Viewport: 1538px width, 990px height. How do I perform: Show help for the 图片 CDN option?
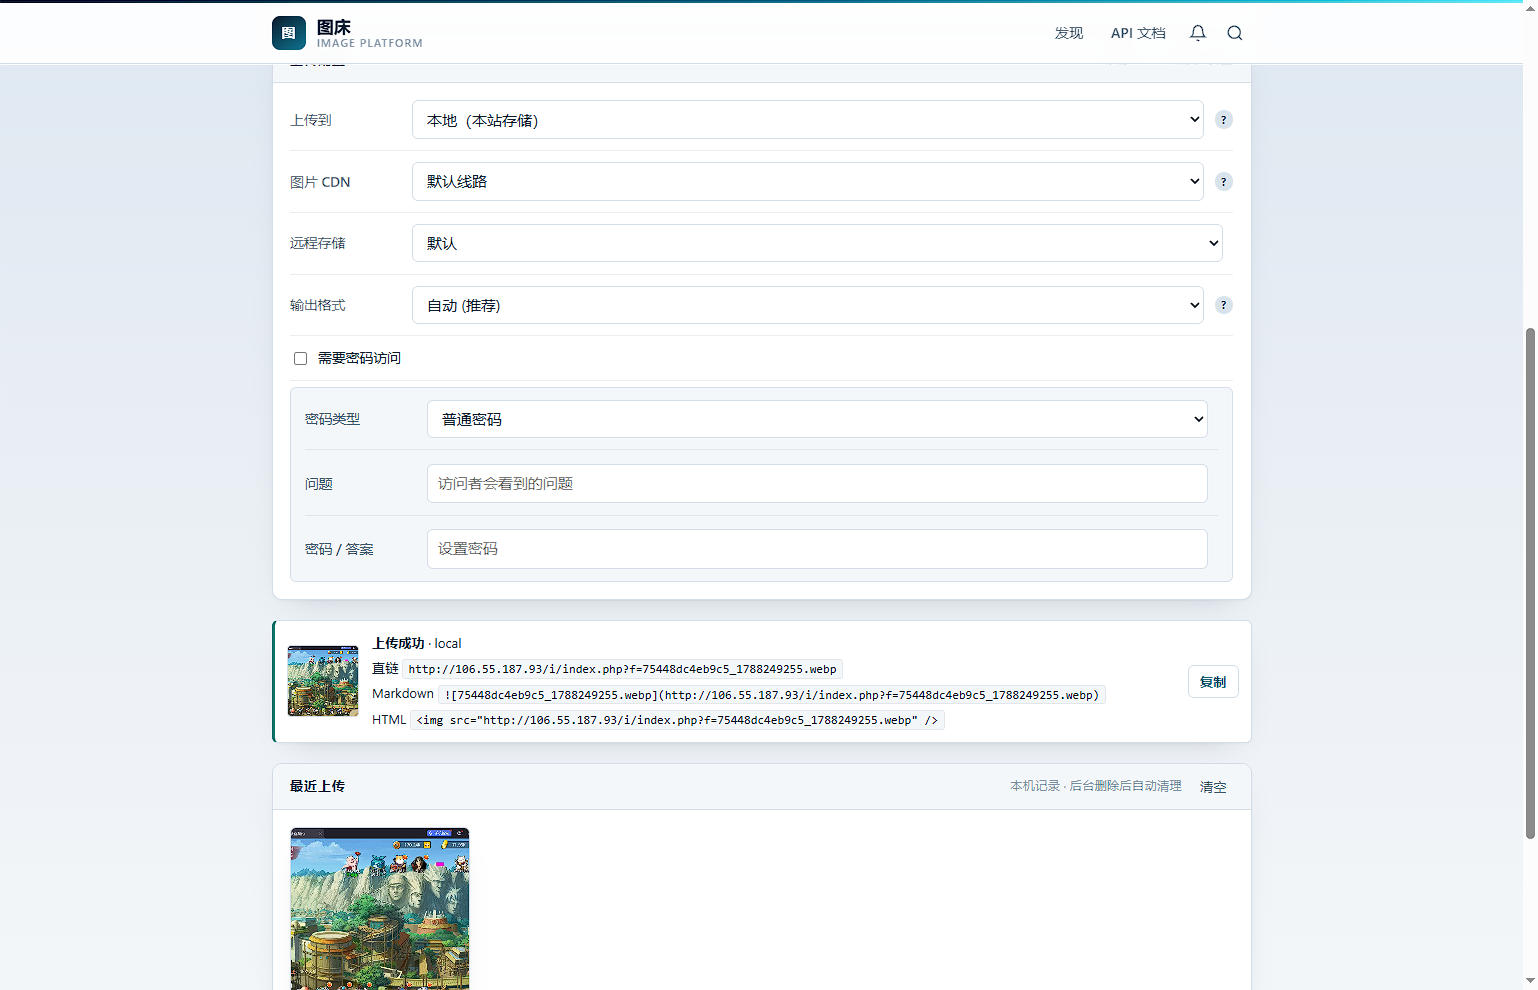1223,182
